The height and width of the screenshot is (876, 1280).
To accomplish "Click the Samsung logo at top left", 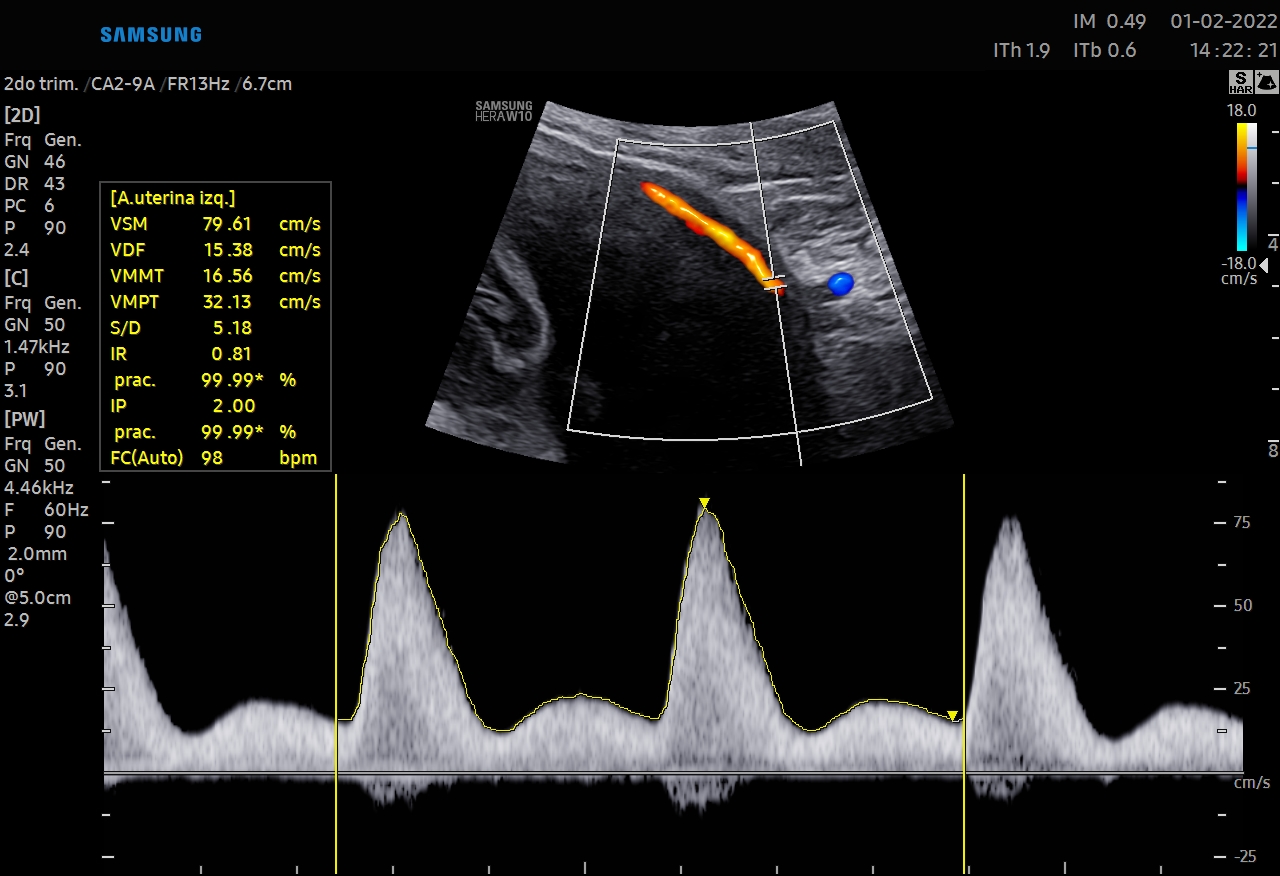I will pyautogui.click(x=151, y=35).
